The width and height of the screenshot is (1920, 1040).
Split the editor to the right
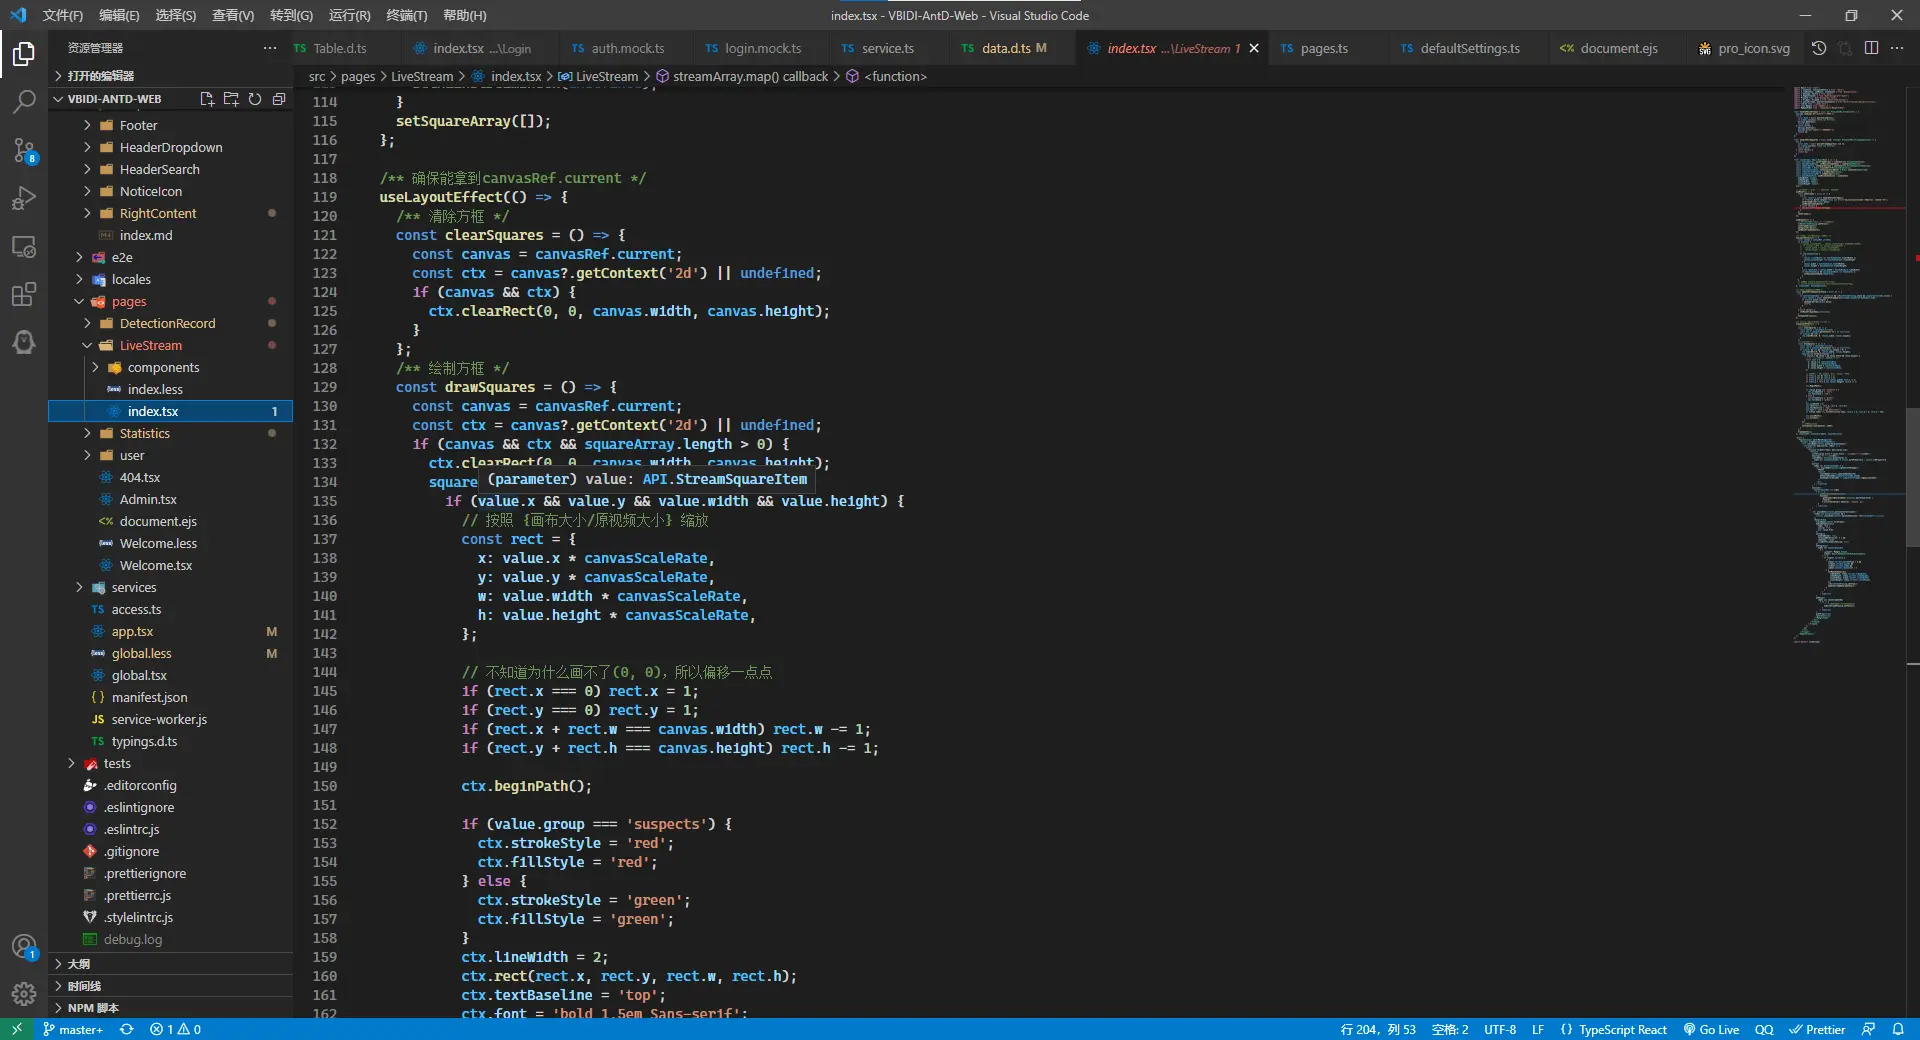1871,48
